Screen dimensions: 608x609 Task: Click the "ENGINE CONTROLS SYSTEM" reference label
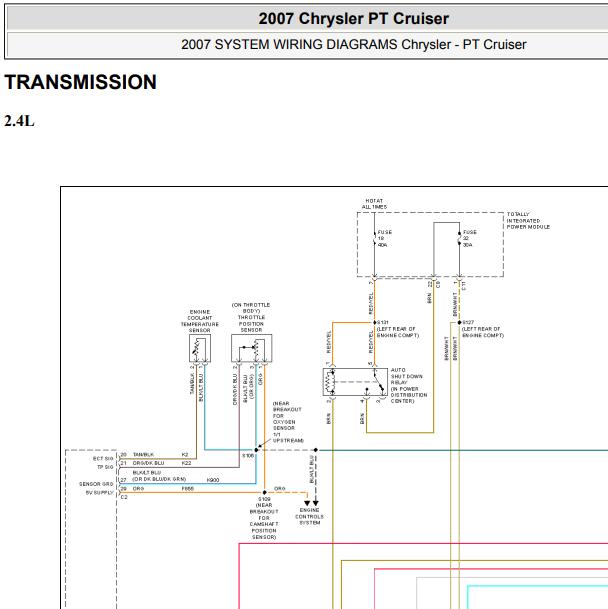coord(309,517)
